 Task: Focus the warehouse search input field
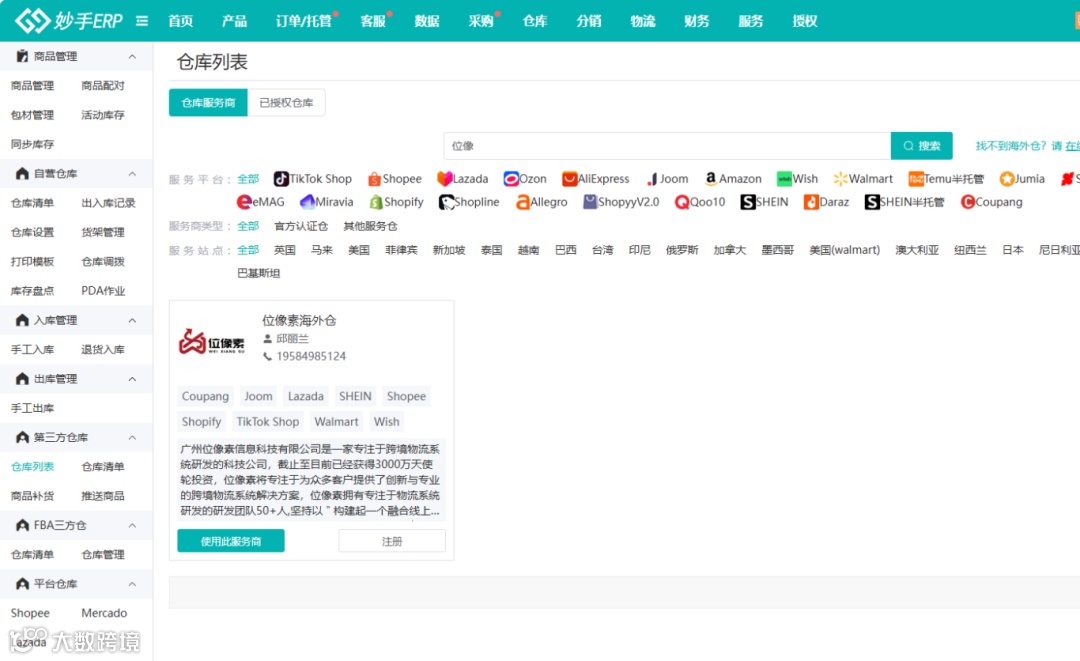(x=667, y=146)
